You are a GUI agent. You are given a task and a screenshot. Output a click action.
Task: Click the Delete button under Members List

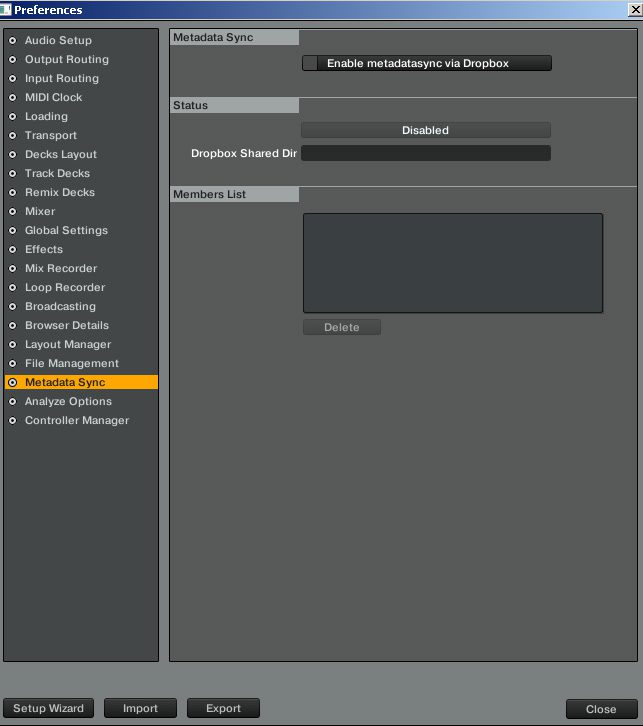[x=341, y=328]
